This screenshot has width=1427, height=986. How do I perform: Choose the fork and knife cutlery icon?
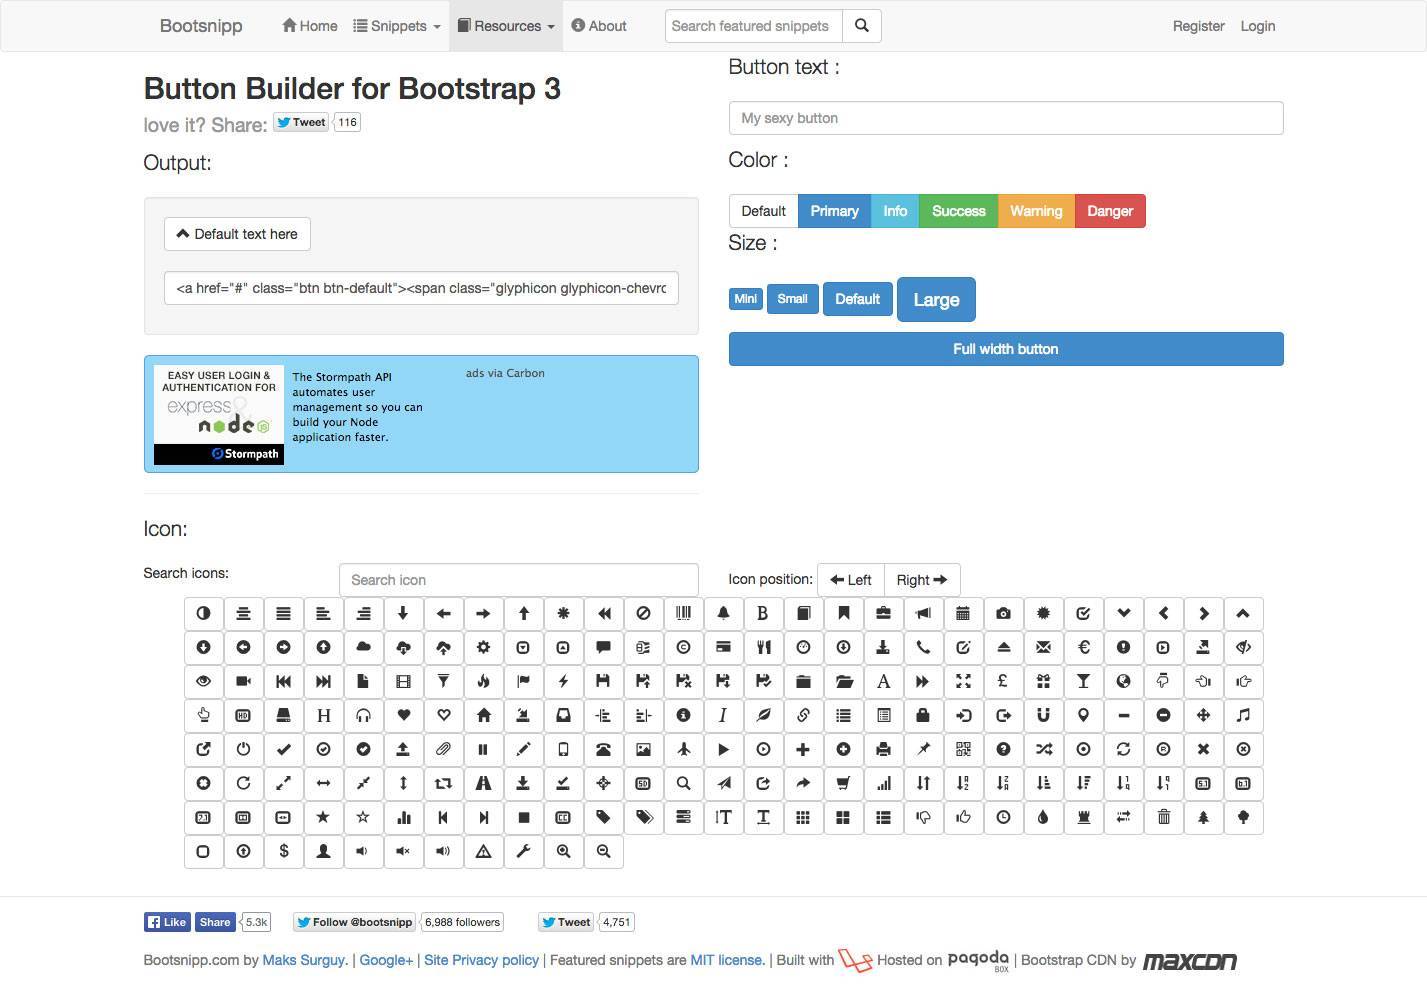coord(763,647)
